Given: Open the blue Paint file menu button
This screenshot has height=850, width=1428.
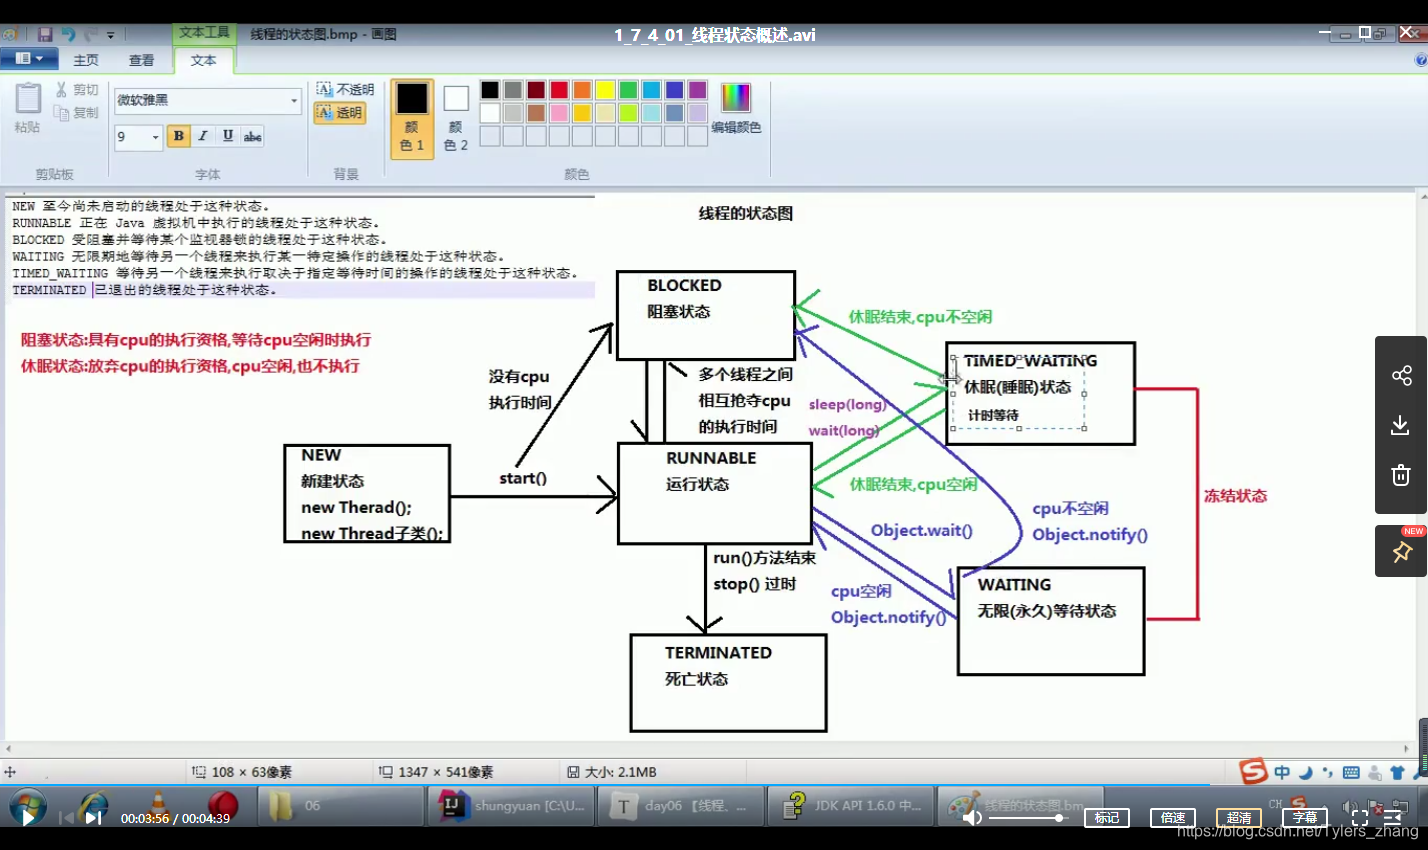Looking at the screenshot, I should tap(28, 59).
